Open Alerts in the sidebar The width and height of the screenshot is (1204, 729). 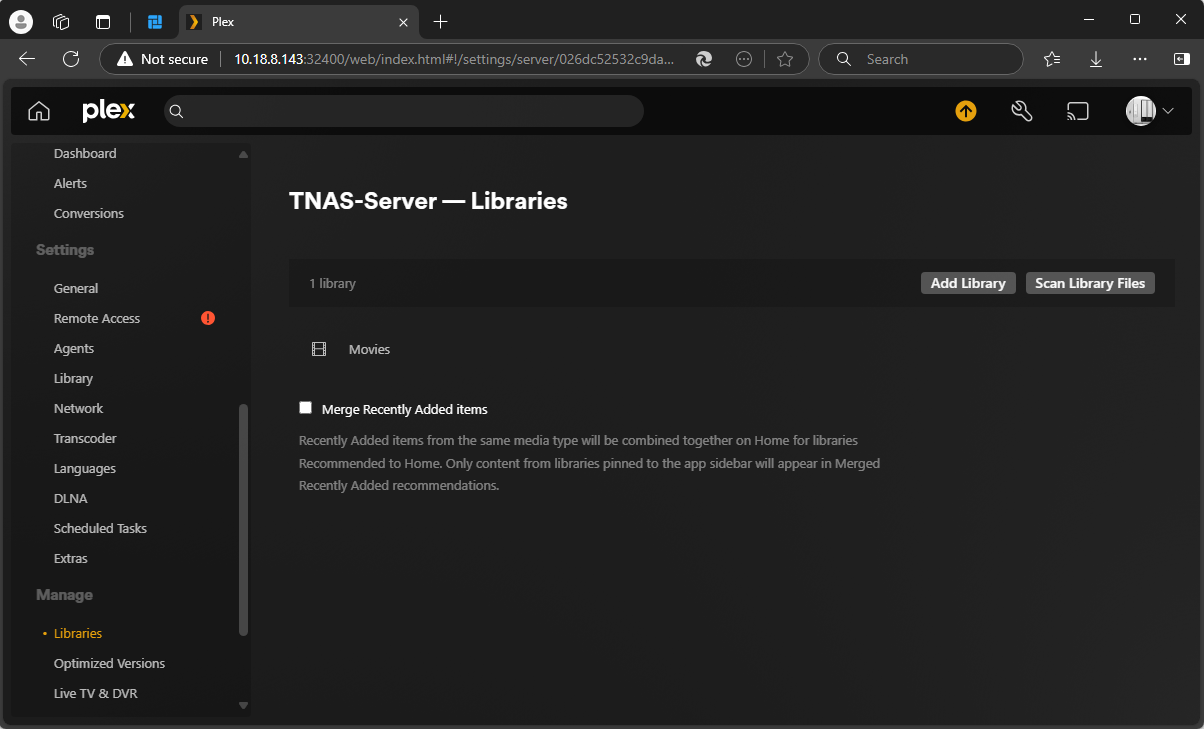[70, 183]
